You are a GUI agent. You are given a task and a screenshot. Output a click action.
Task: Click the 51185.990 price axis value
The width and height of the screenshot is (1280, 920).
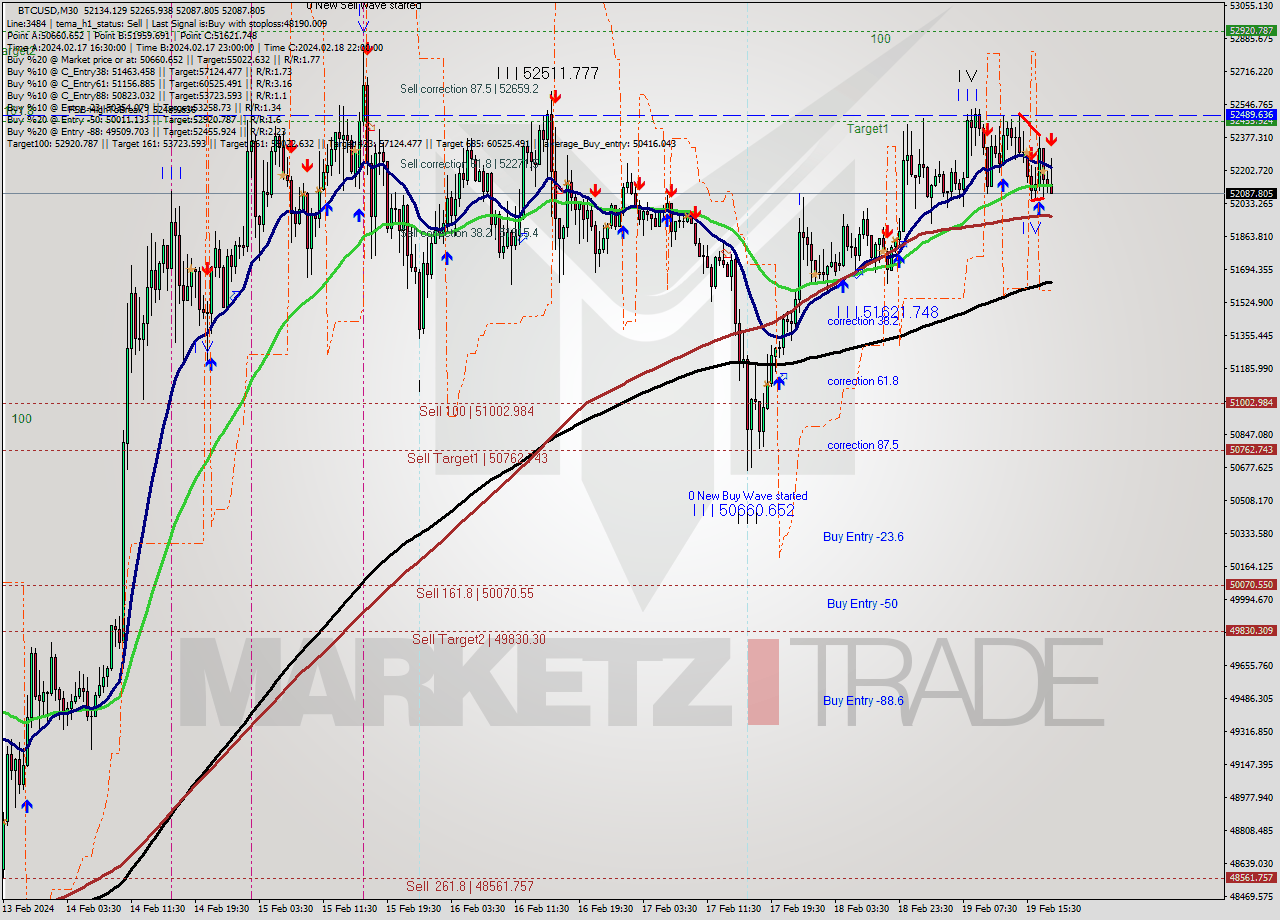[x=1251, y=368]
